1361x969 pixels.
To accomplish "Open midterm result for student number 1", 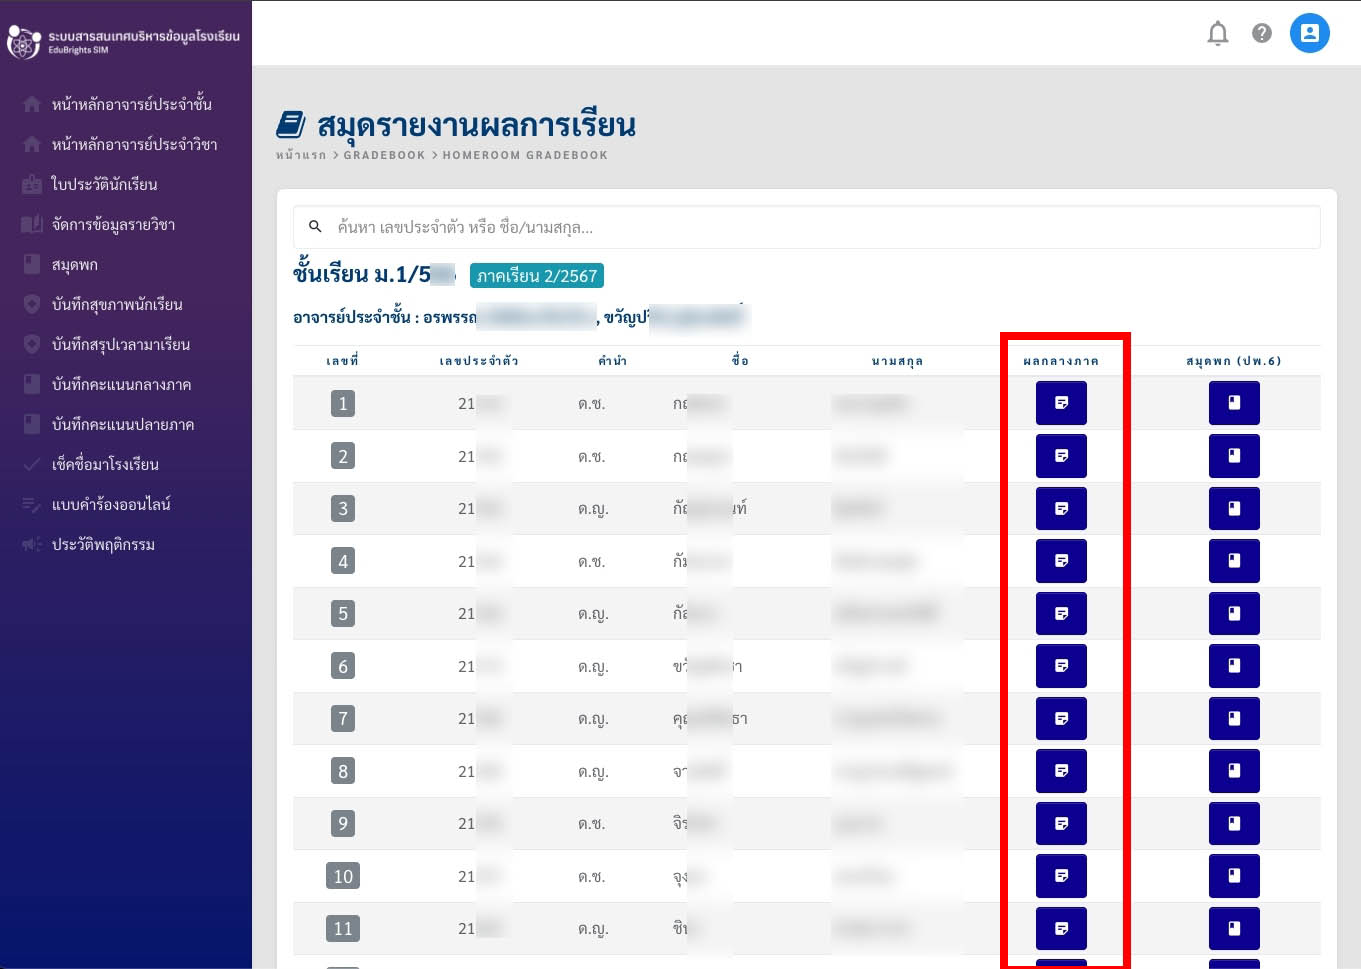I will pos(1061,403).
